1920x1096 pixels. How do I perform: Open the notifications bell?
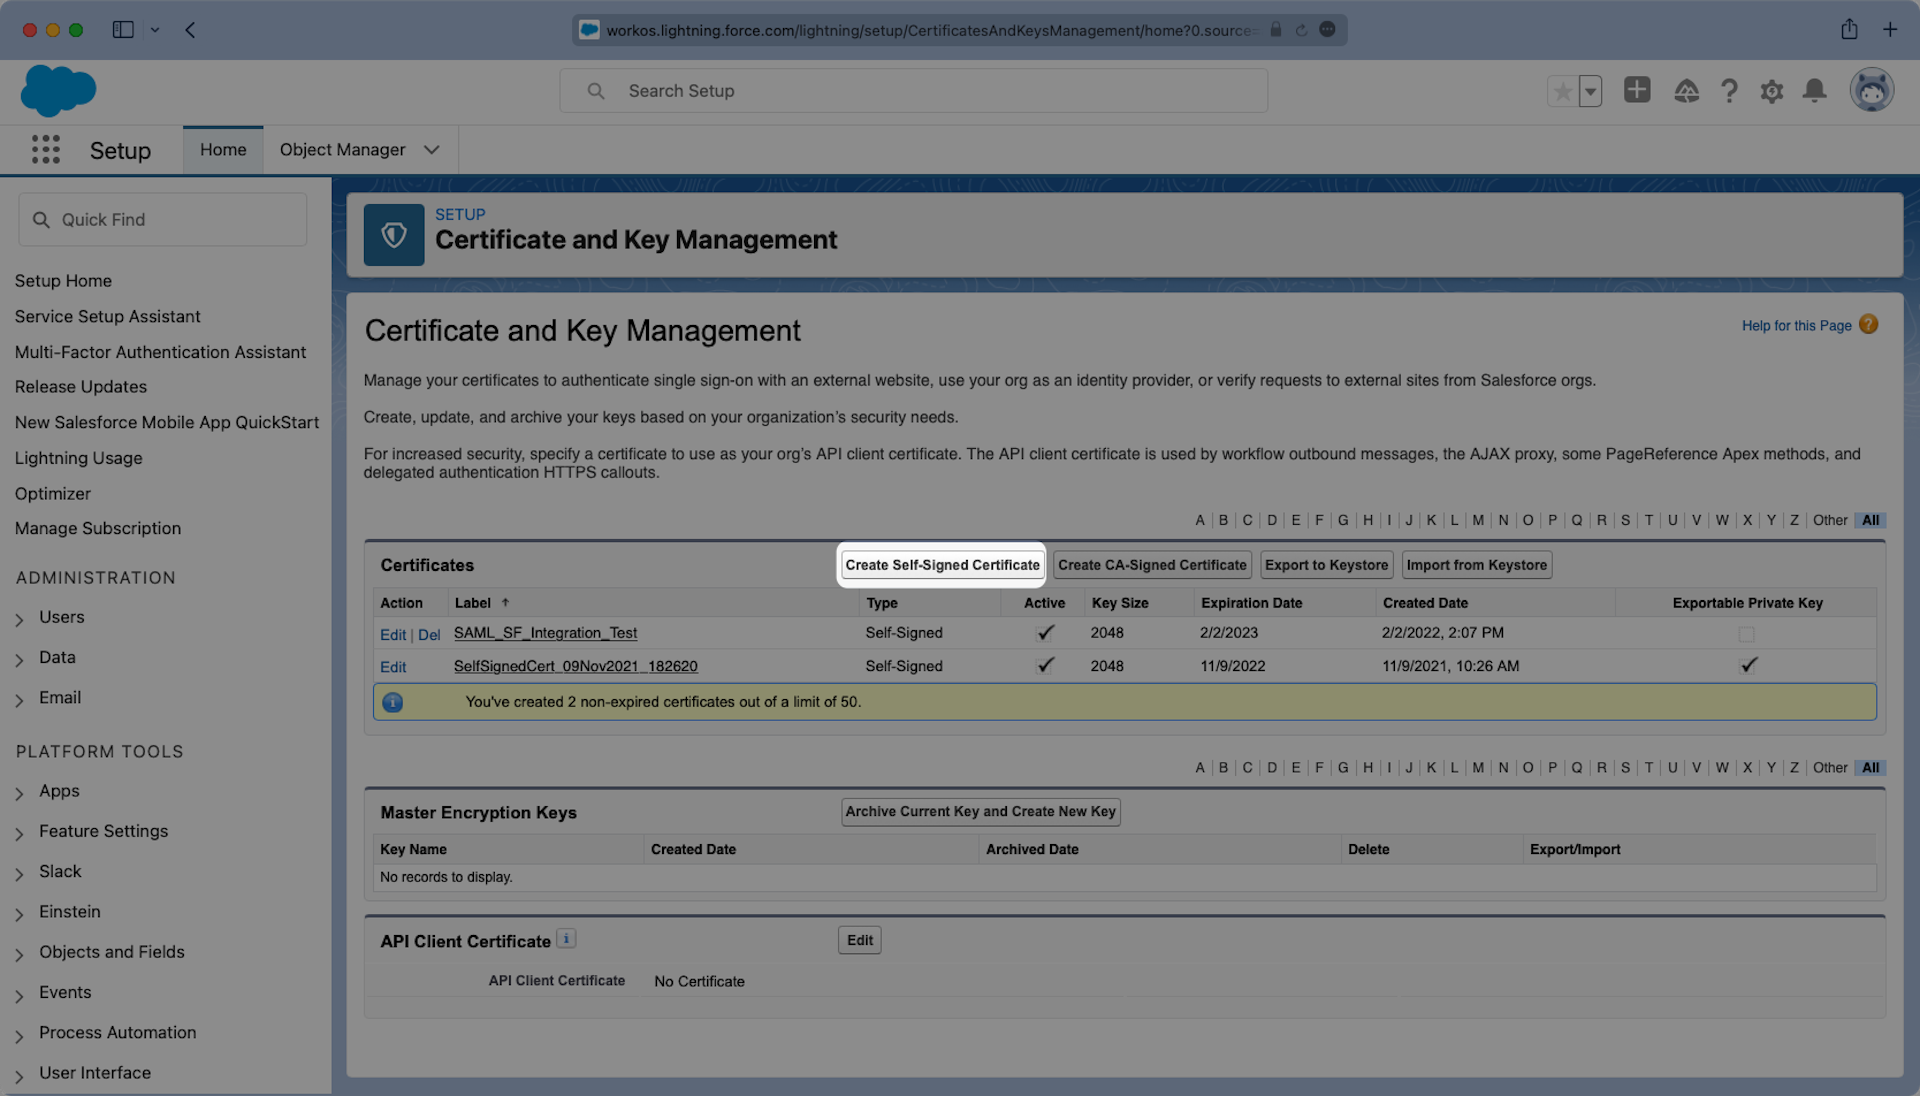coord(1814,91)
